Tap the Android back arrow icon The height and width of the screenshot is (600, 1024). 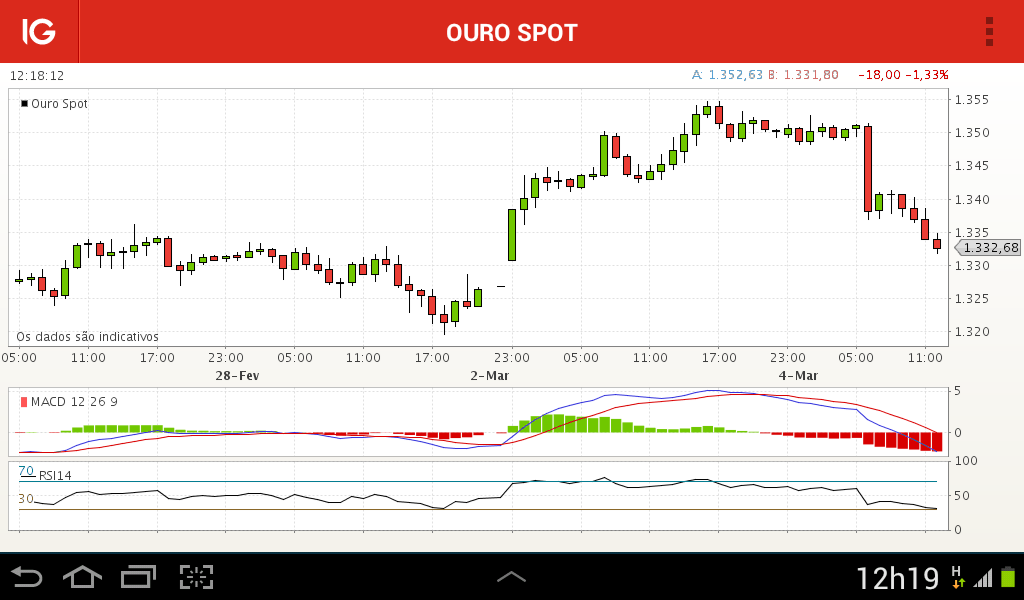pyautogui.click(x=27, y=577)
